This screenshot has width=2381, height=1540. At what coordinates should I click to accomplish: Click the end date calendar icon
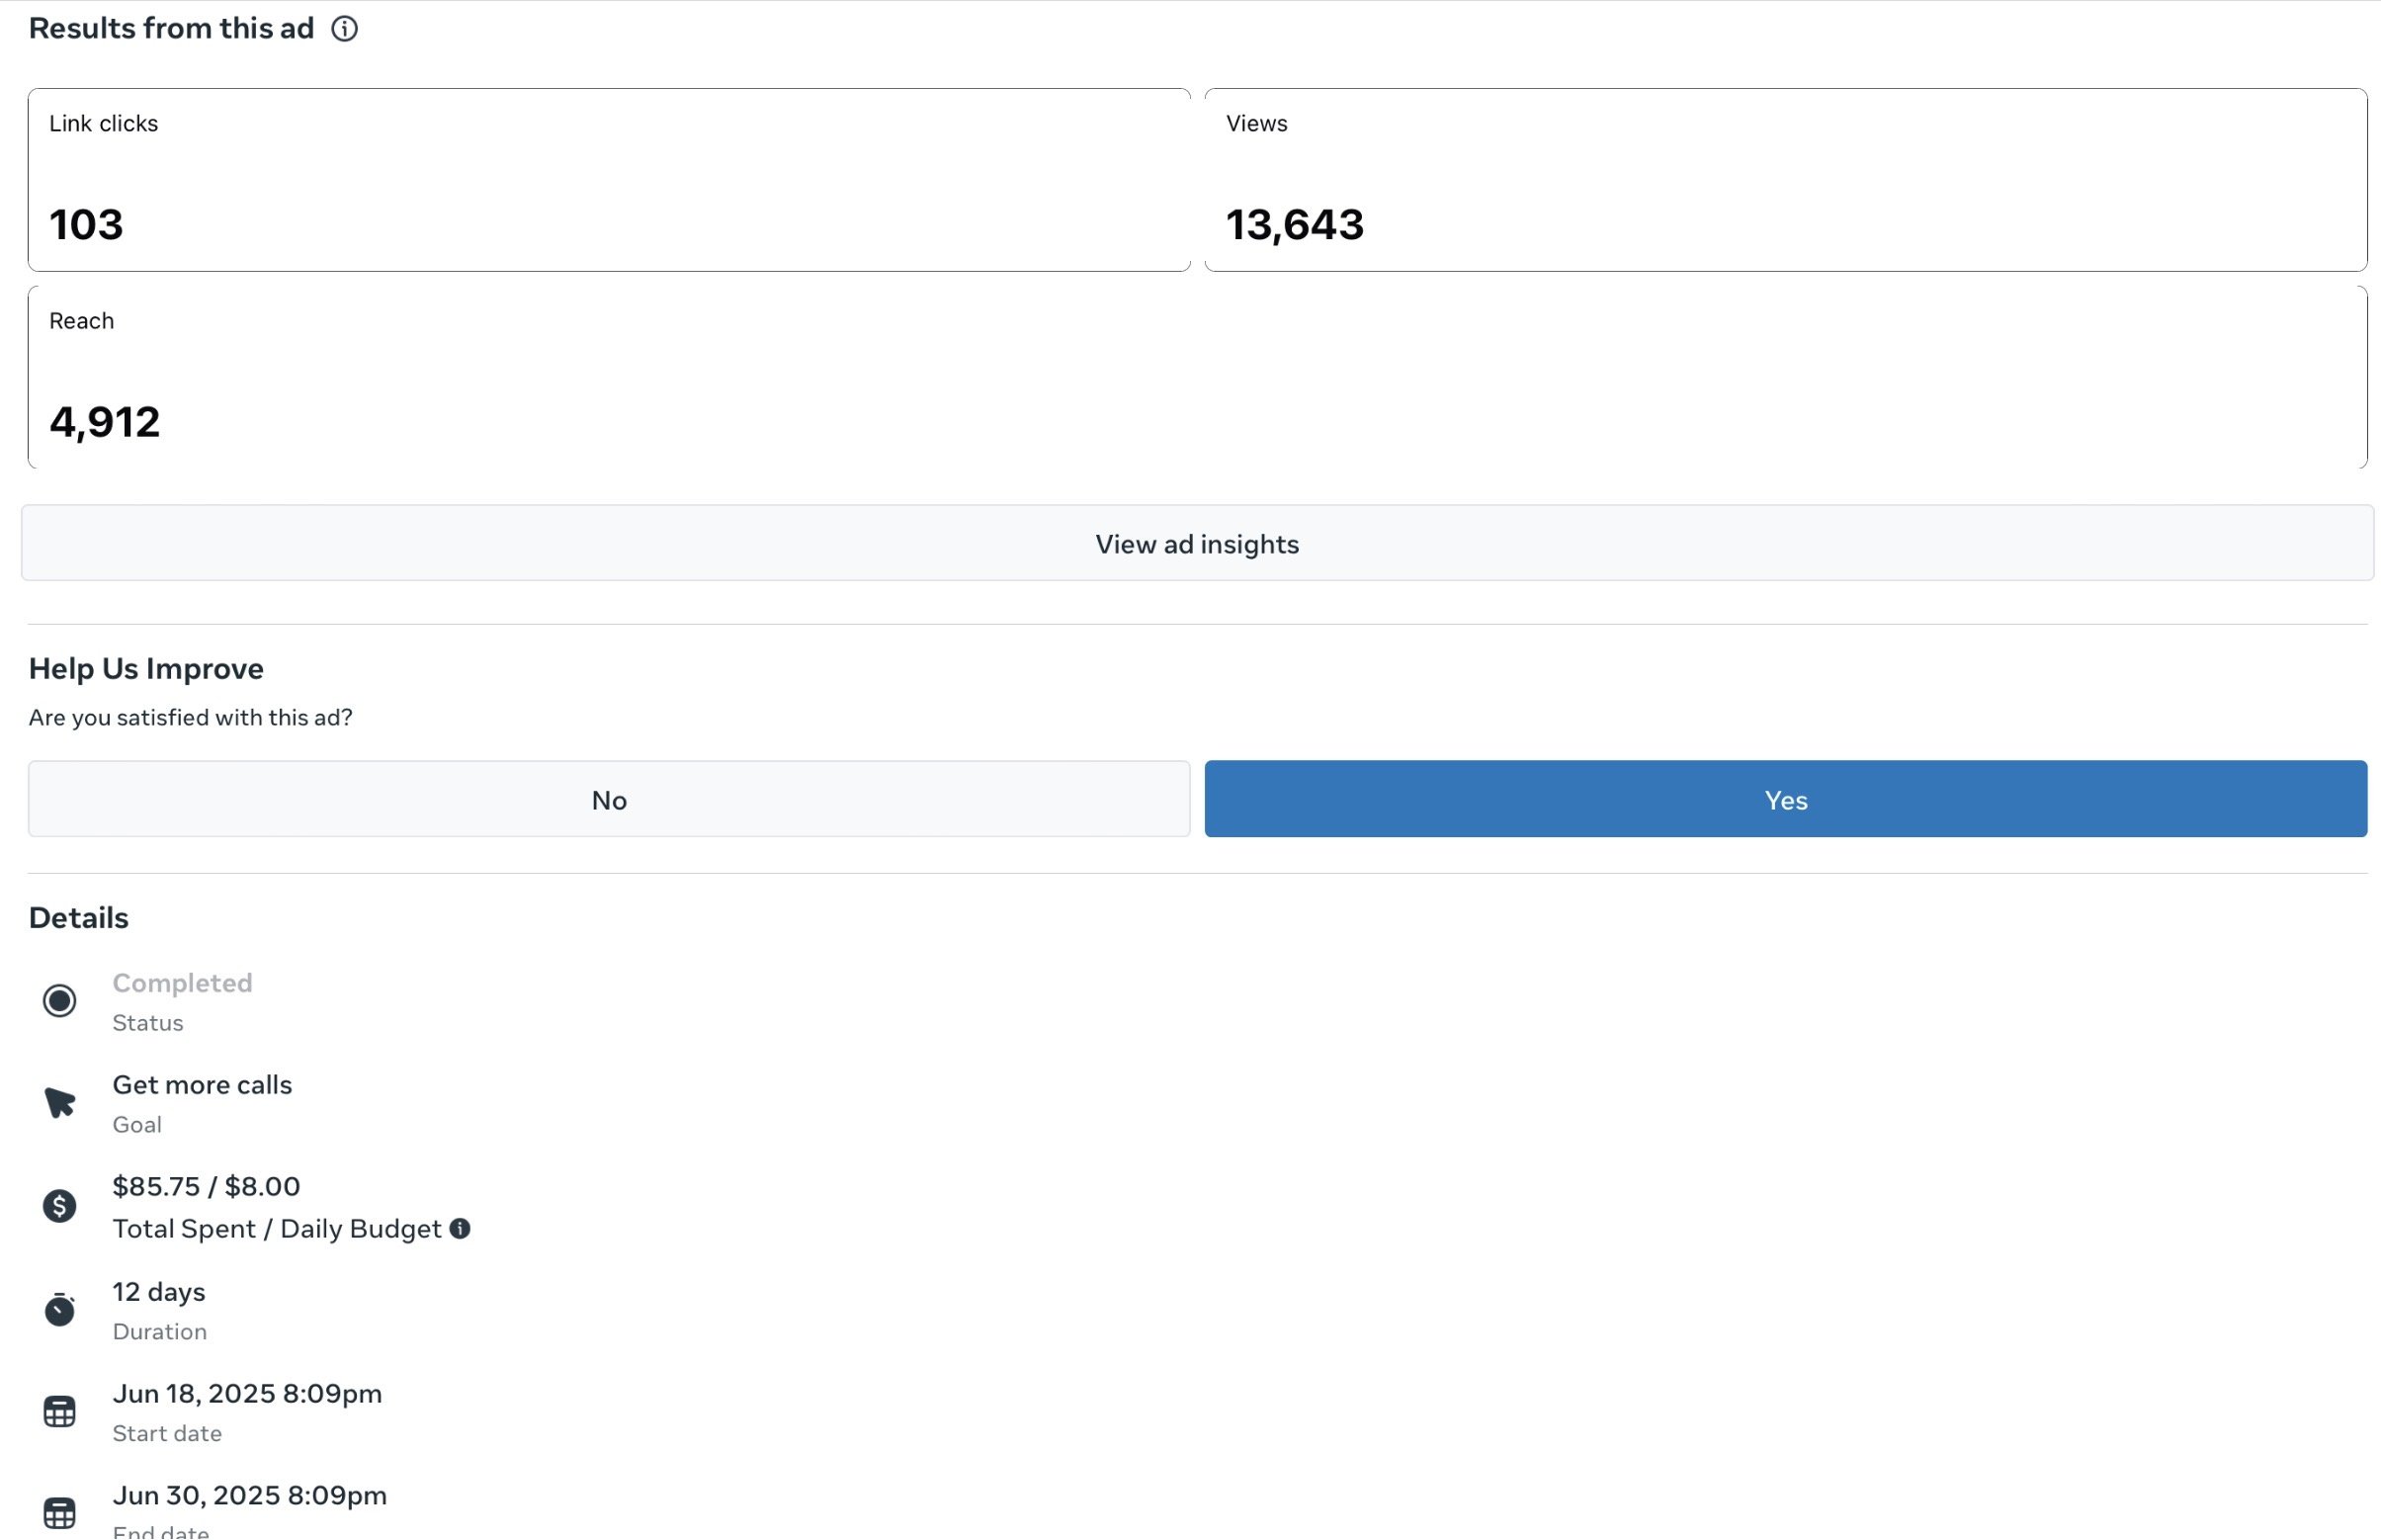click(x=59, y=1513)
